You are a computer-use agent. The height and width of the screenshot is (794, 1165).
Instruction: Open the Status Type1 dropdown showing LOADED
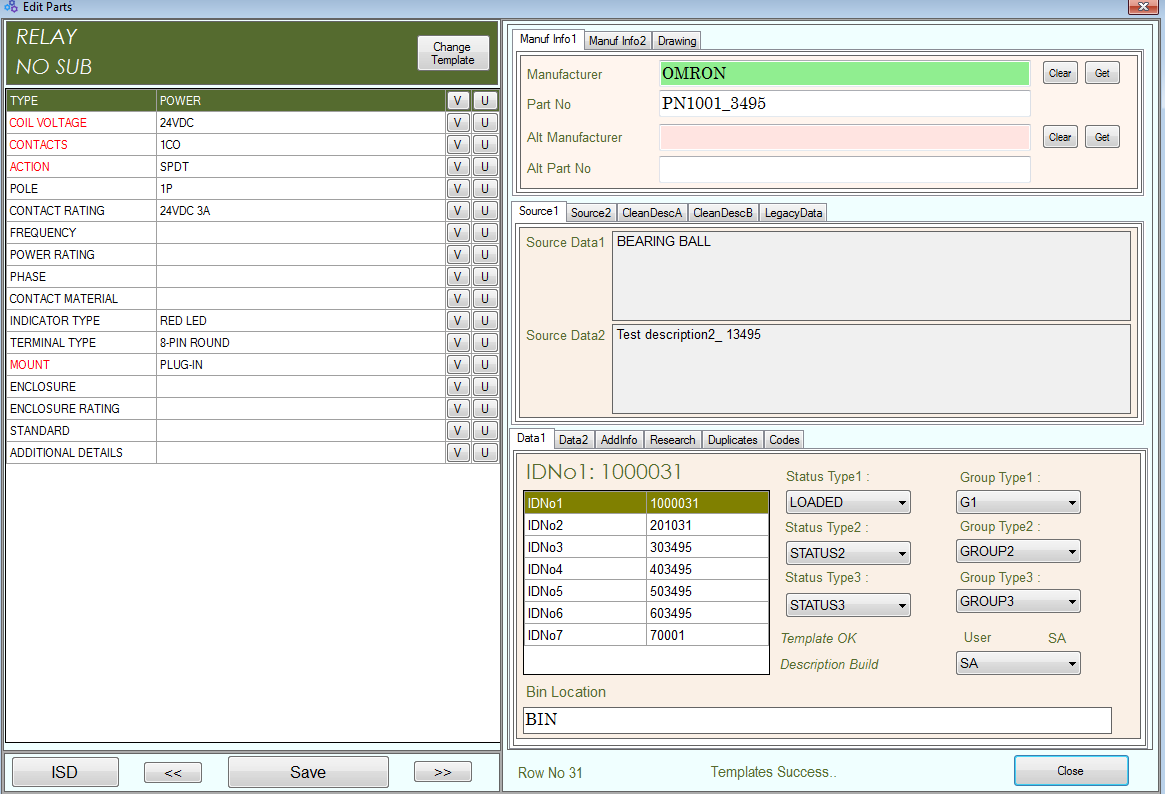848,502
